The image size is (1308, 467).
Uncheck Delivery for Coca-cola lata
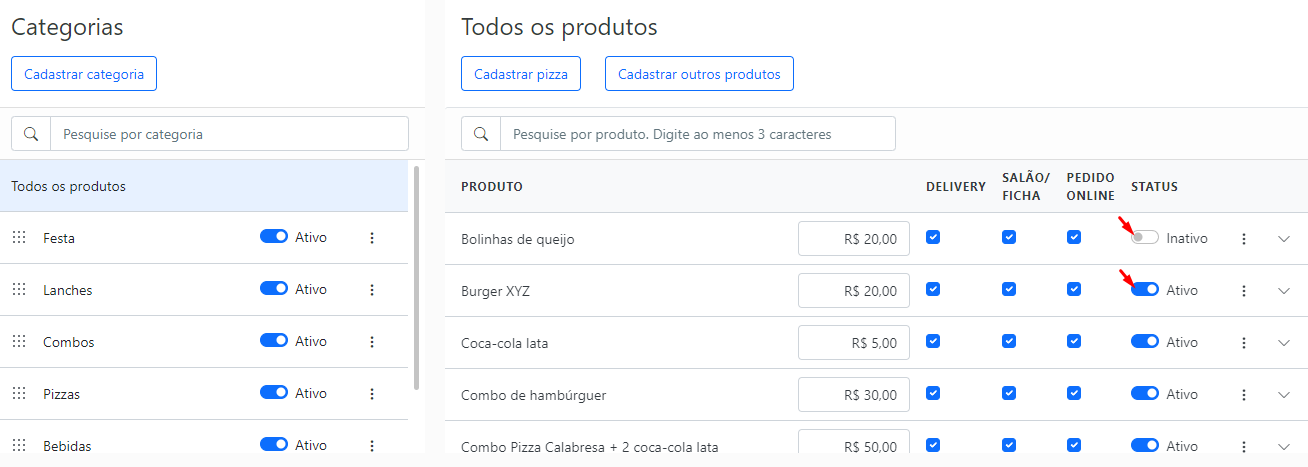[933, 341]
